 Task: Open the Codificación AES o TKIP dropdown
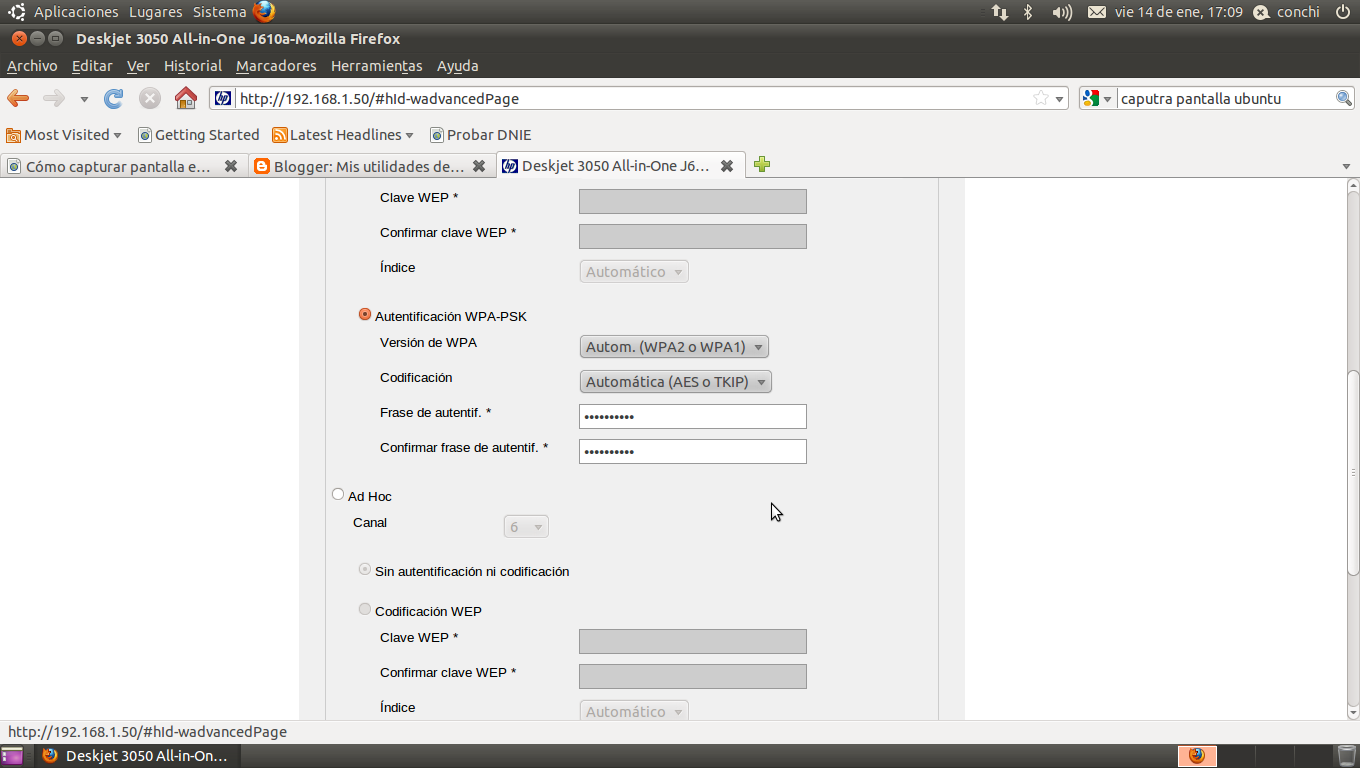(676, 381)
